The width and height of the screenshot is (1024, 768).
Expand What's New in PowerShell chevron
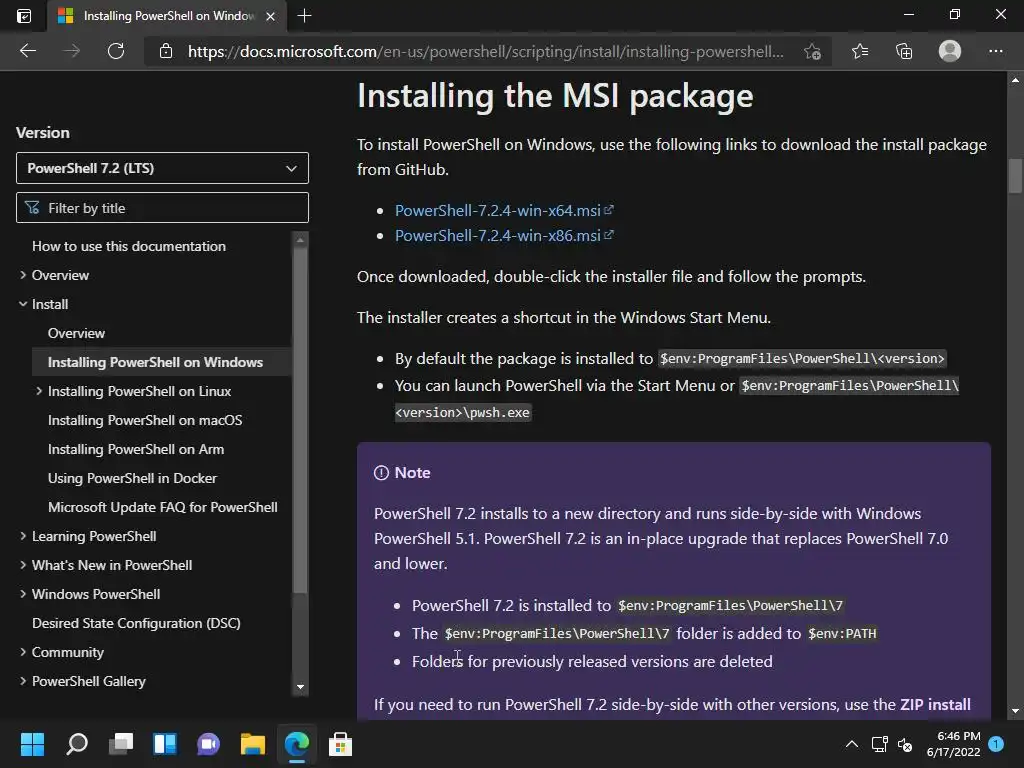coord(23,565)
